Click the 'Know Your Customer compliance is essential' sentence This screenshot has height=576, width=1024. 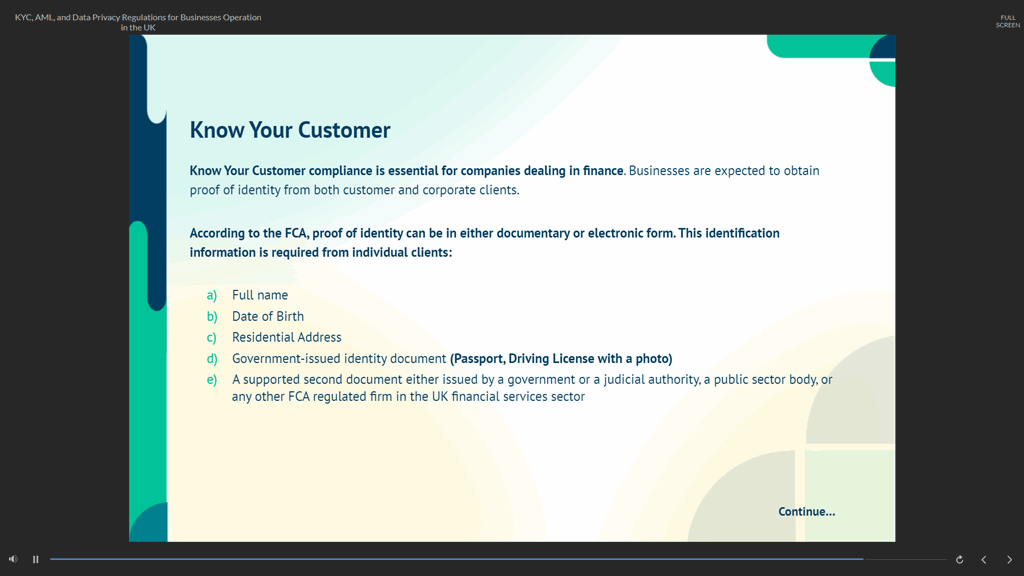pyautogui.click(x=406, y=170)
